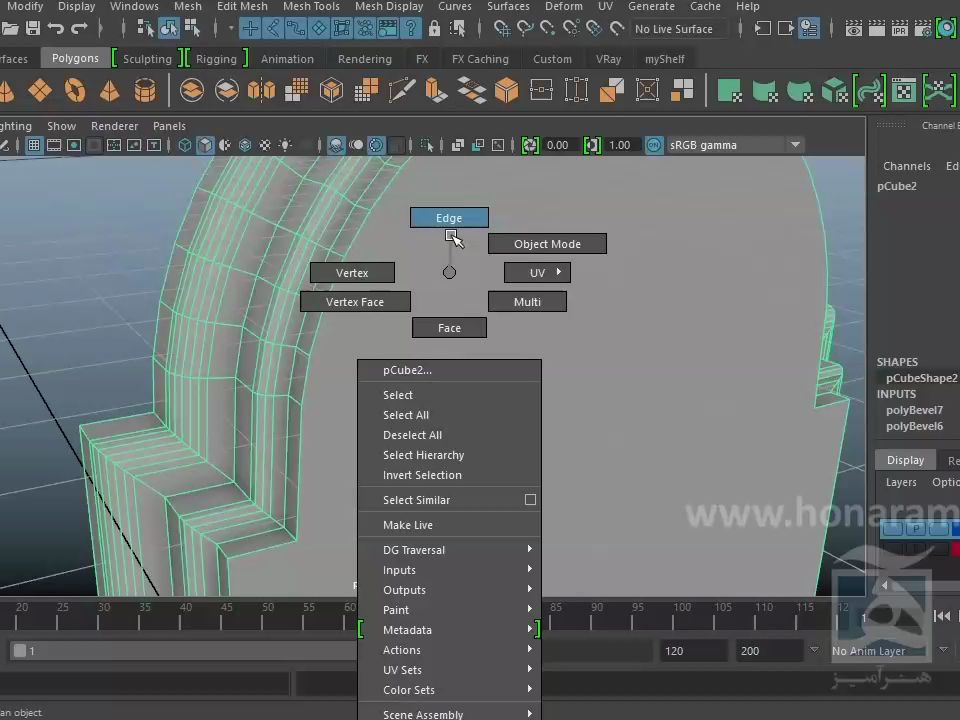The height and width of the screenshot is (720, 960).
Task: Toggle the viewport grid display
Action: pos(34,145)
